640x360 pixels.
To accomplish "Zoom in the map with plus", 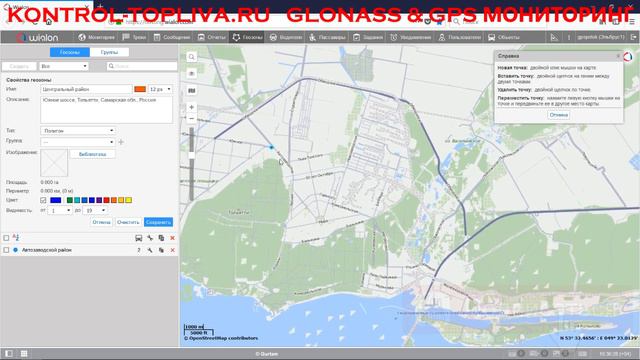I will 191,107.
